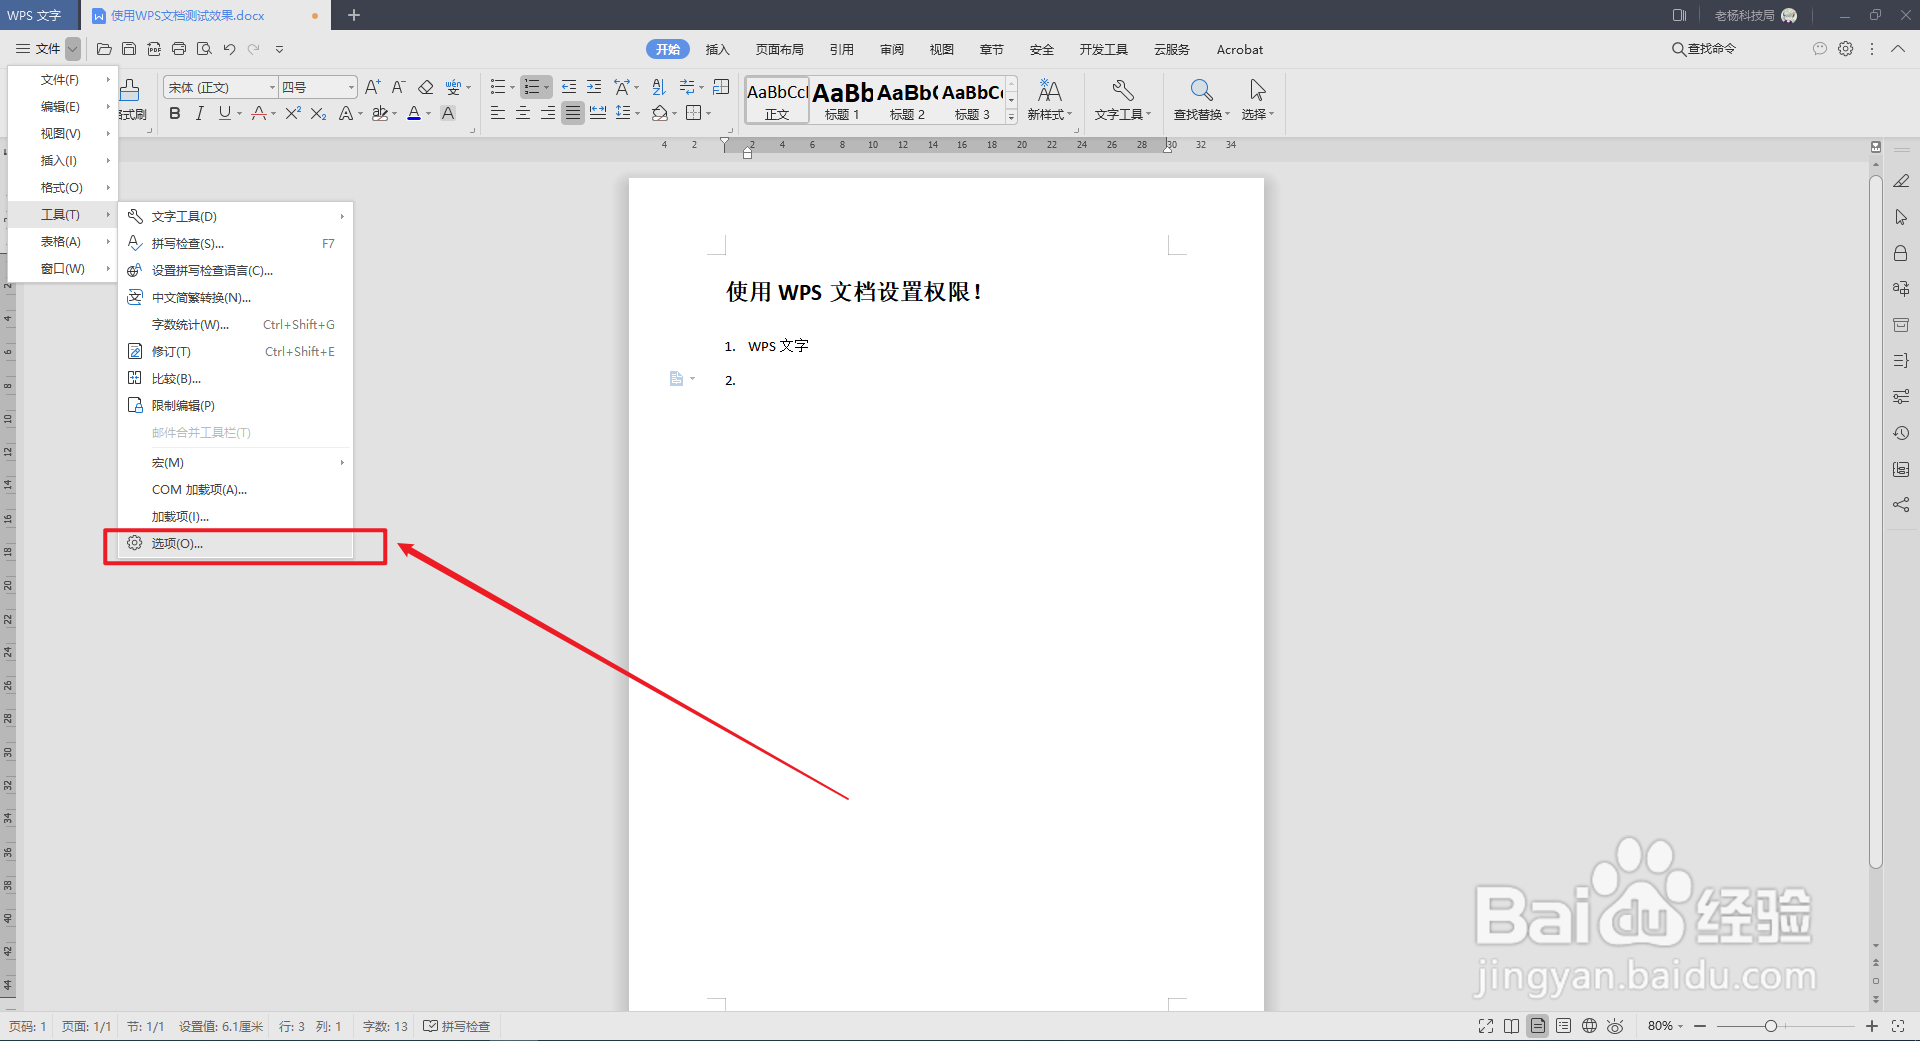Open the font color dropdown arrow

coord(429,114)
